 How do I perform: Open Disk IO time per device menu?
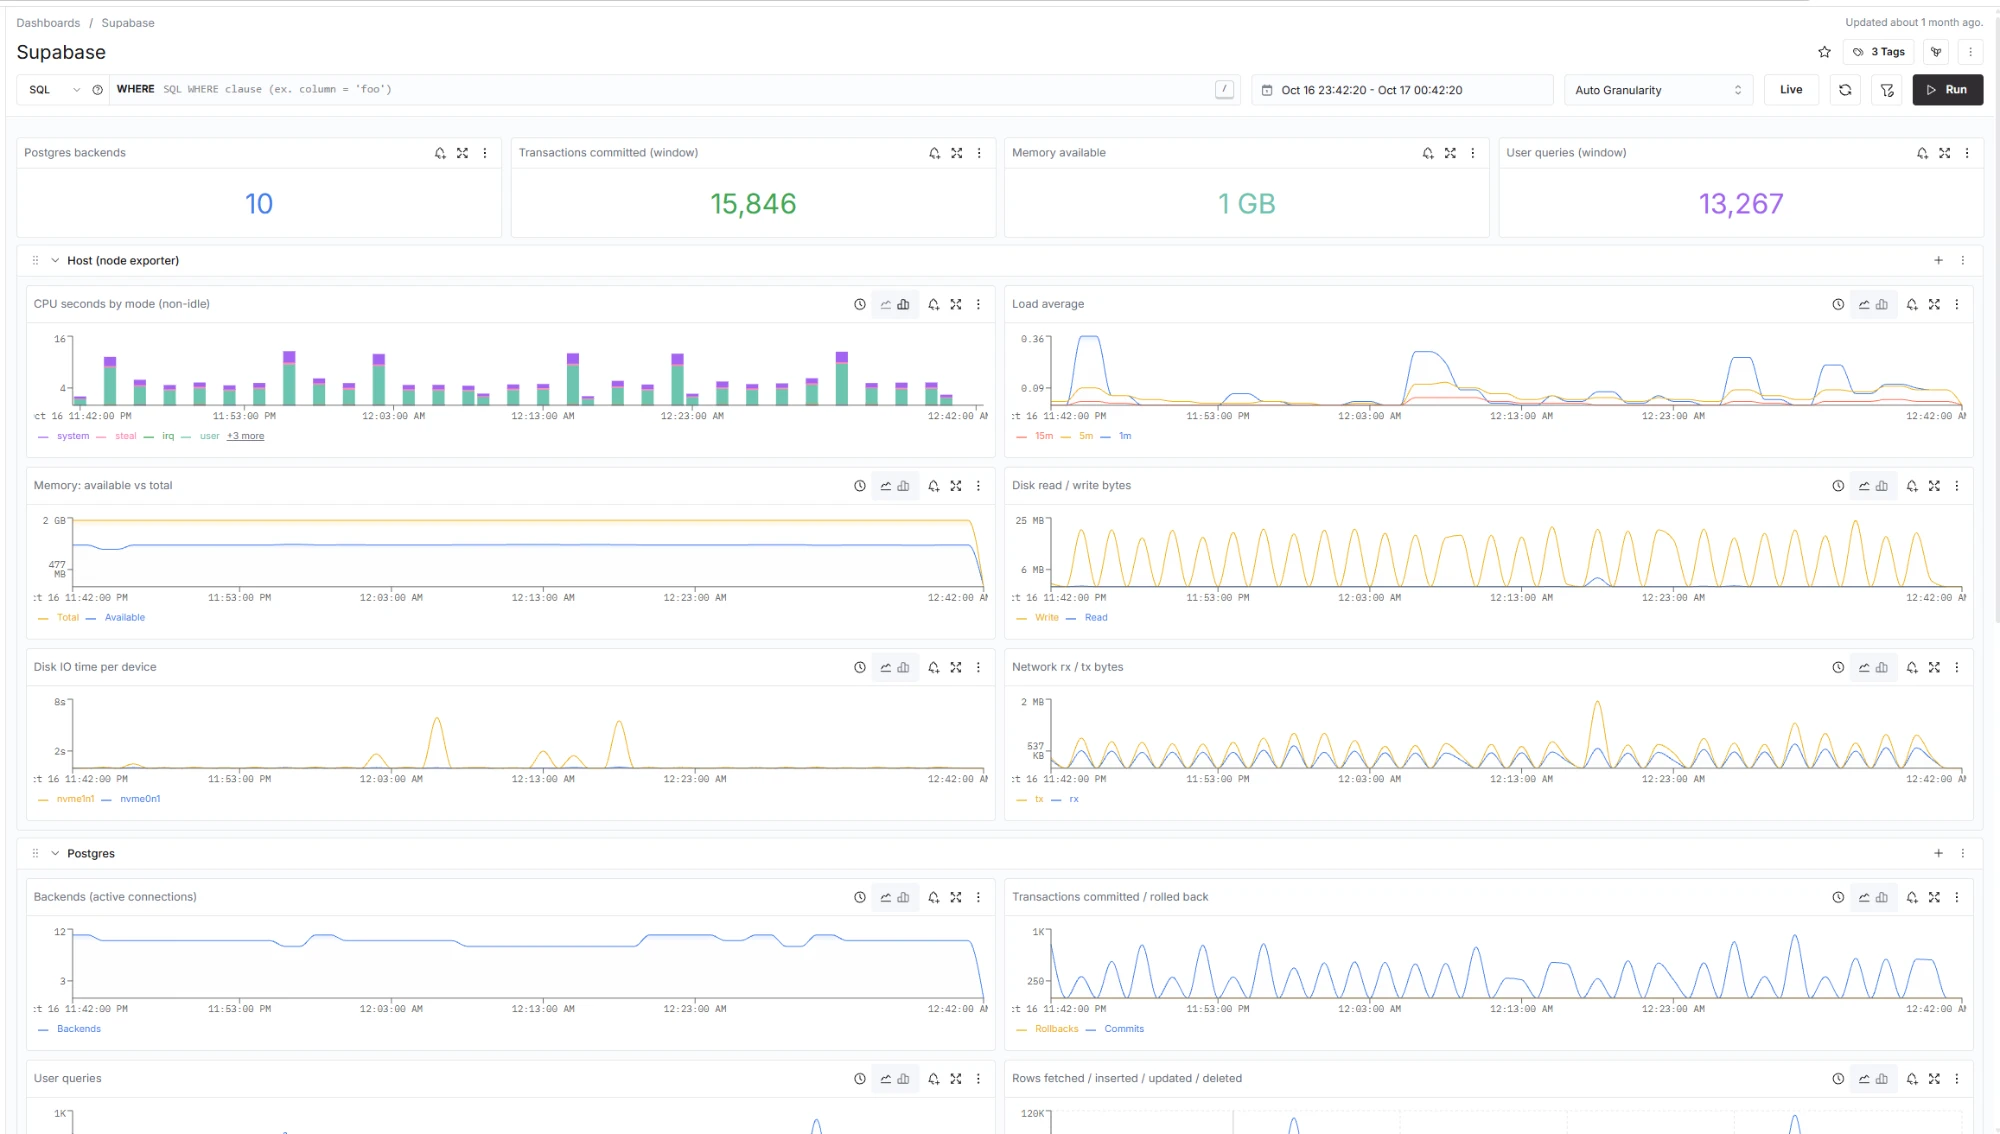point(978,668)
